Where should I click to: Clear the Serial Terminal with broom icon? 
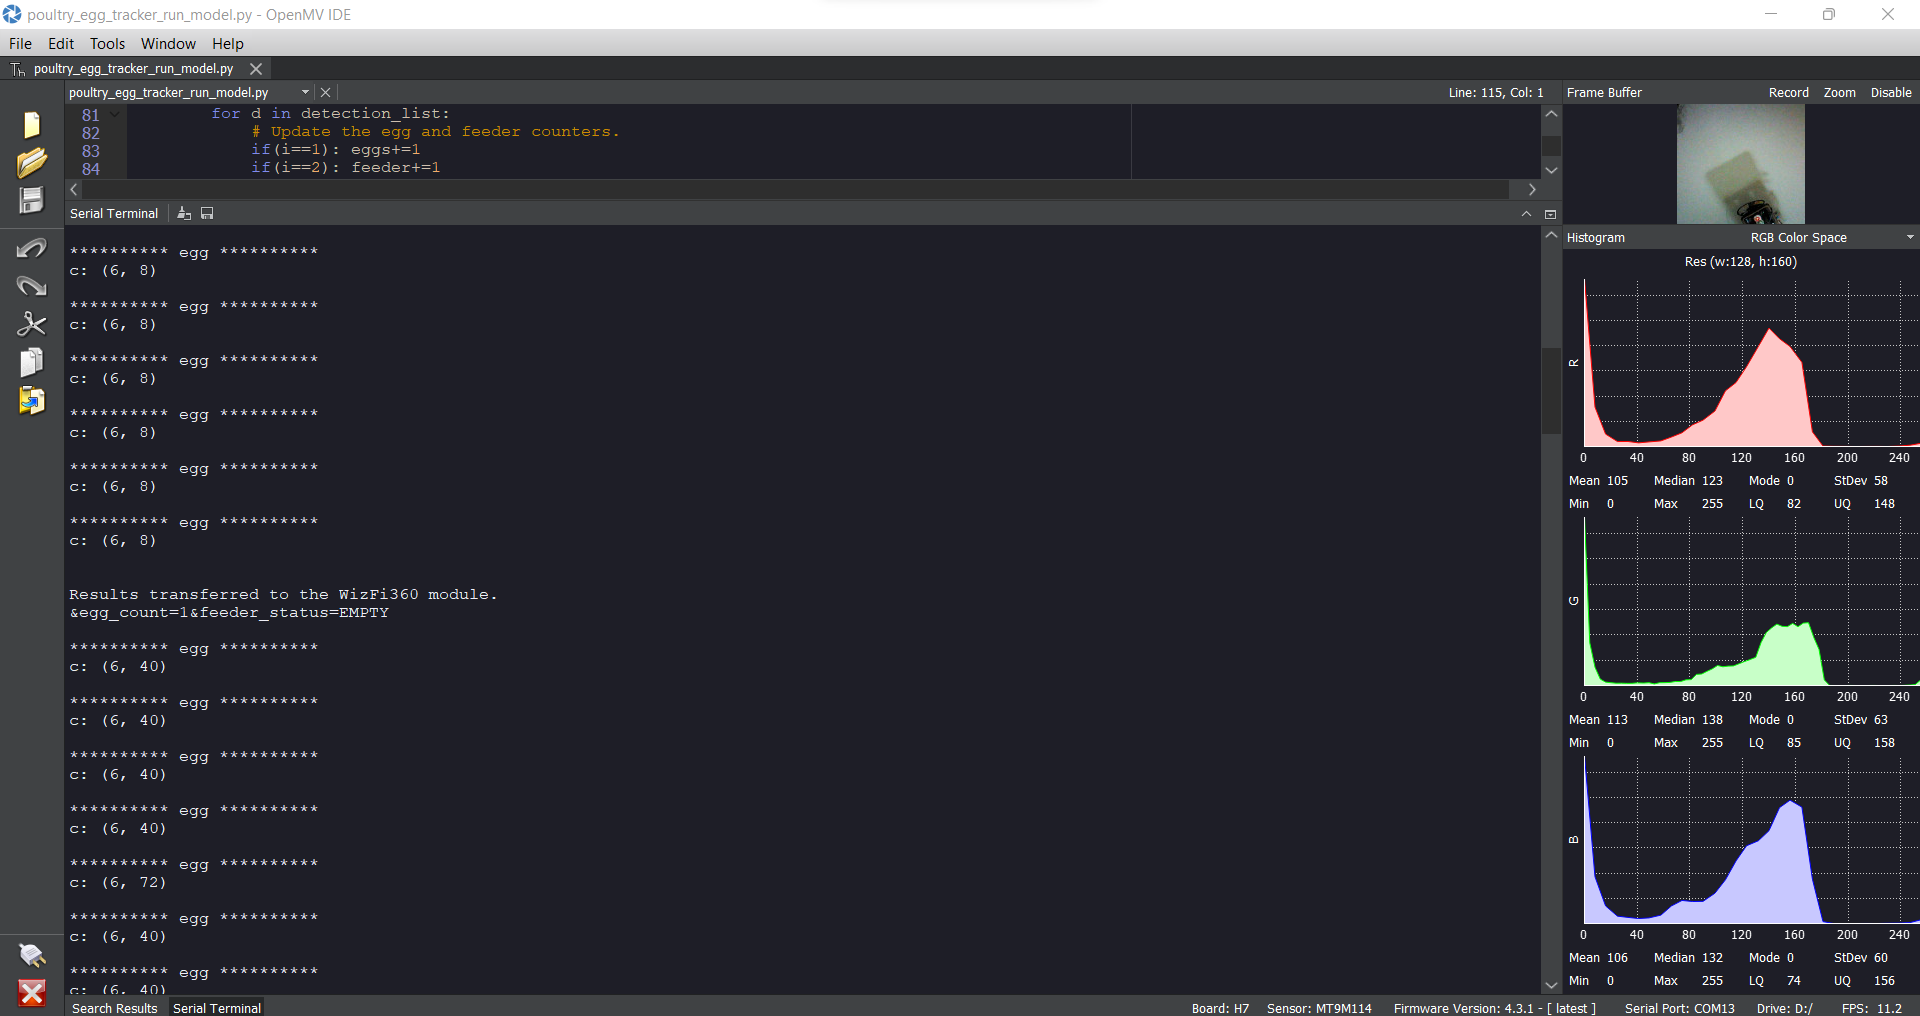pos(184,213)
